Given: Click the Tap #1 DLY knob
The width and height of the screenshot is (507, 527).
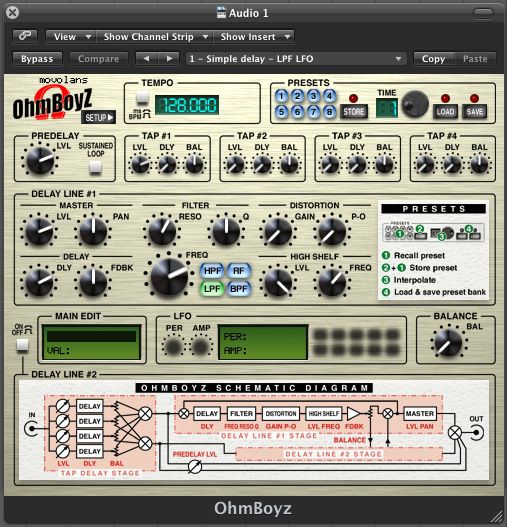Looking at the screenshot, I should (167, 164).
